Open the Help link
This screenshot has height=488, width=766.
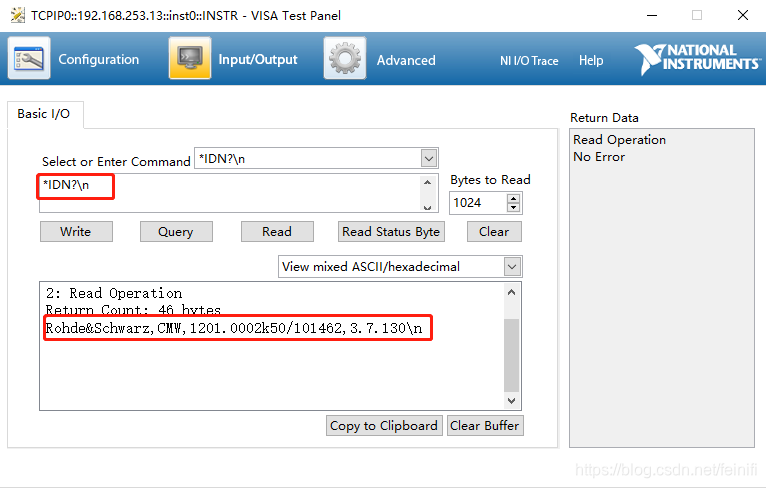[x=591, y=61]
